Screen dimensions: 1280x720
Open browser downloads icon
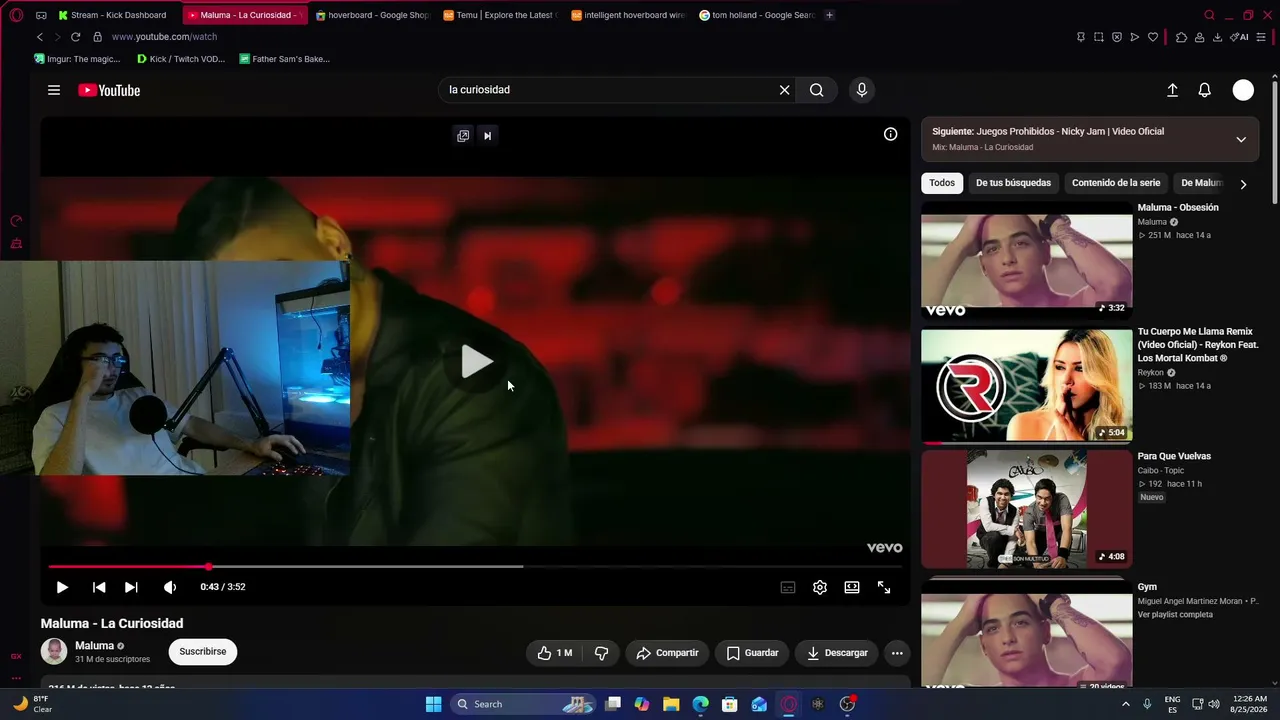(x=1217, y=37)
